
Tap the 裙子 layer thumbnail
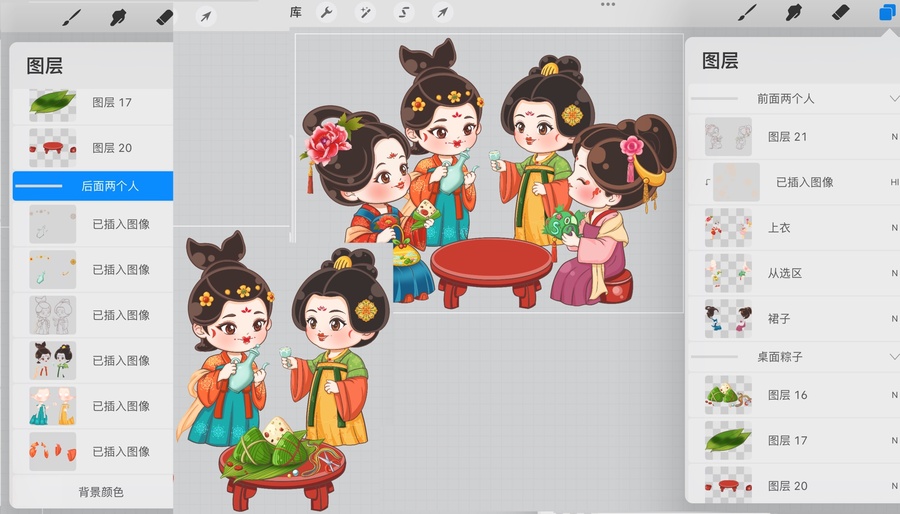point(728,318)
